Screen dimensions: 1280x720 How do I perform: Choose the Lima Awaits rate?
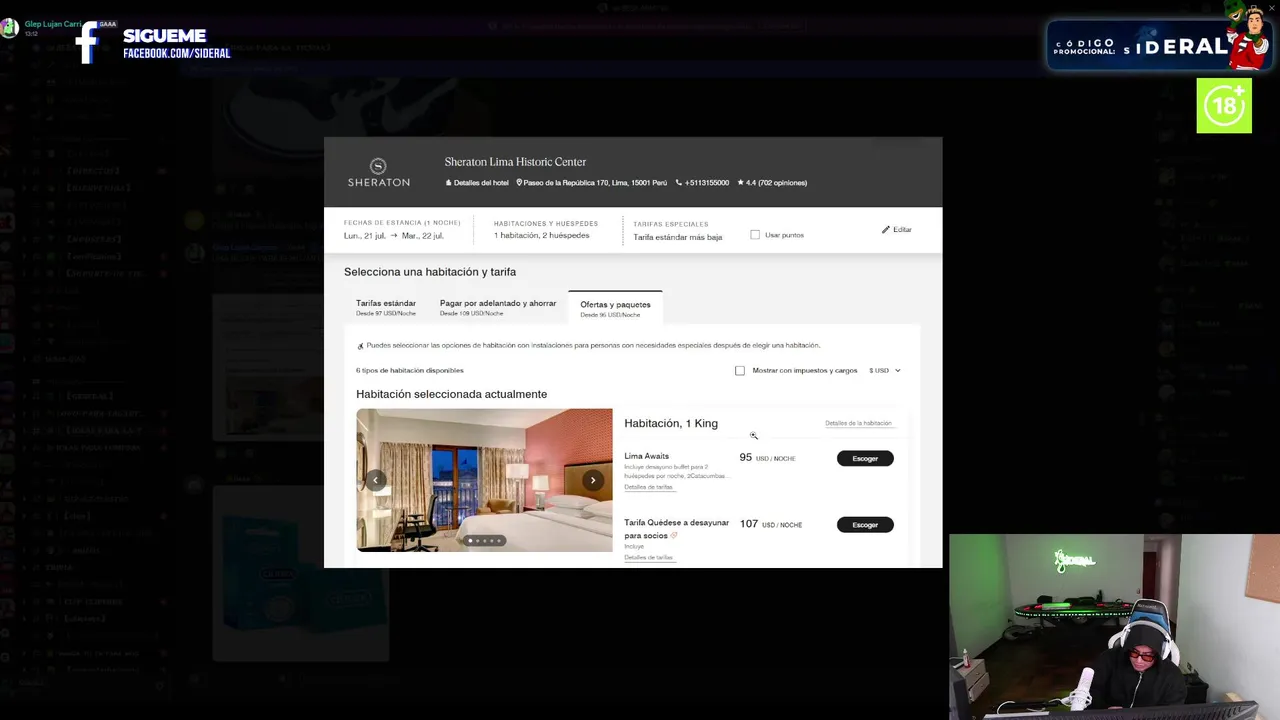865,459
